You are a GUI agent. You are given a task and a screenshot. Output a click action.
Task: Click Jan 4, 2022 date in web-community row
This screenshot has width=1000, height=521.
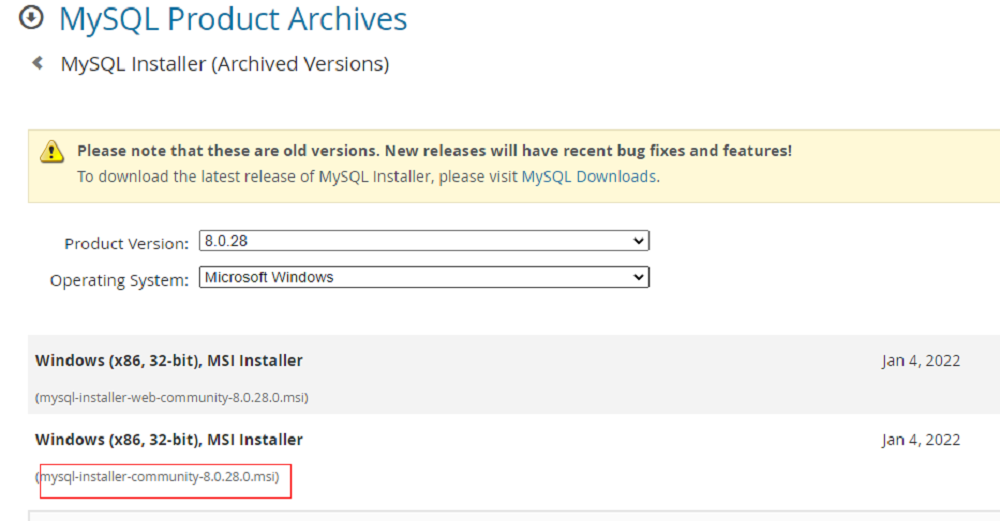(921, 360)
